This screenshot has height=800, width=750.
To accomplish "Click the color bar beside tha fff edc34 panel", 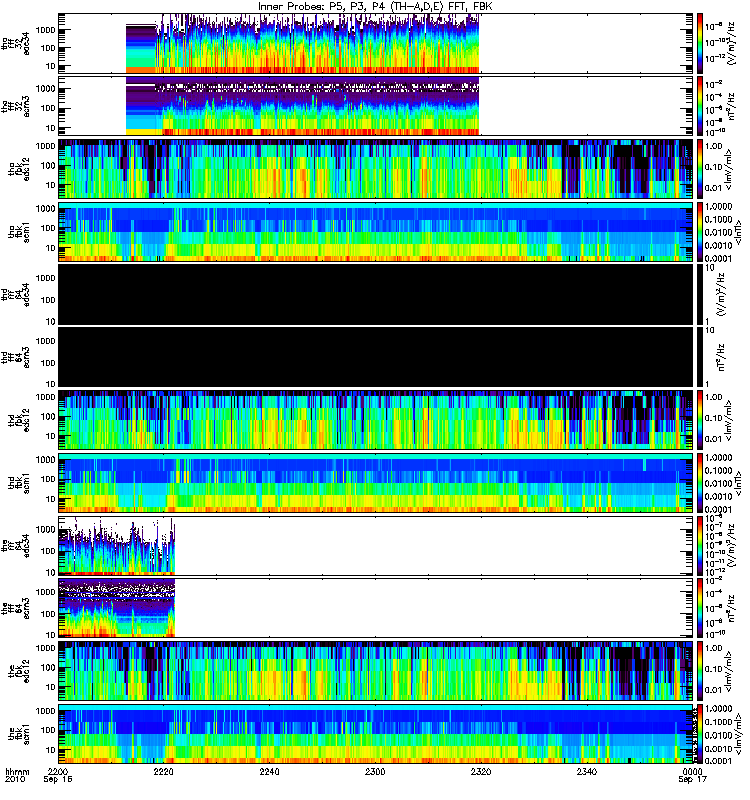I will (700, 43).
